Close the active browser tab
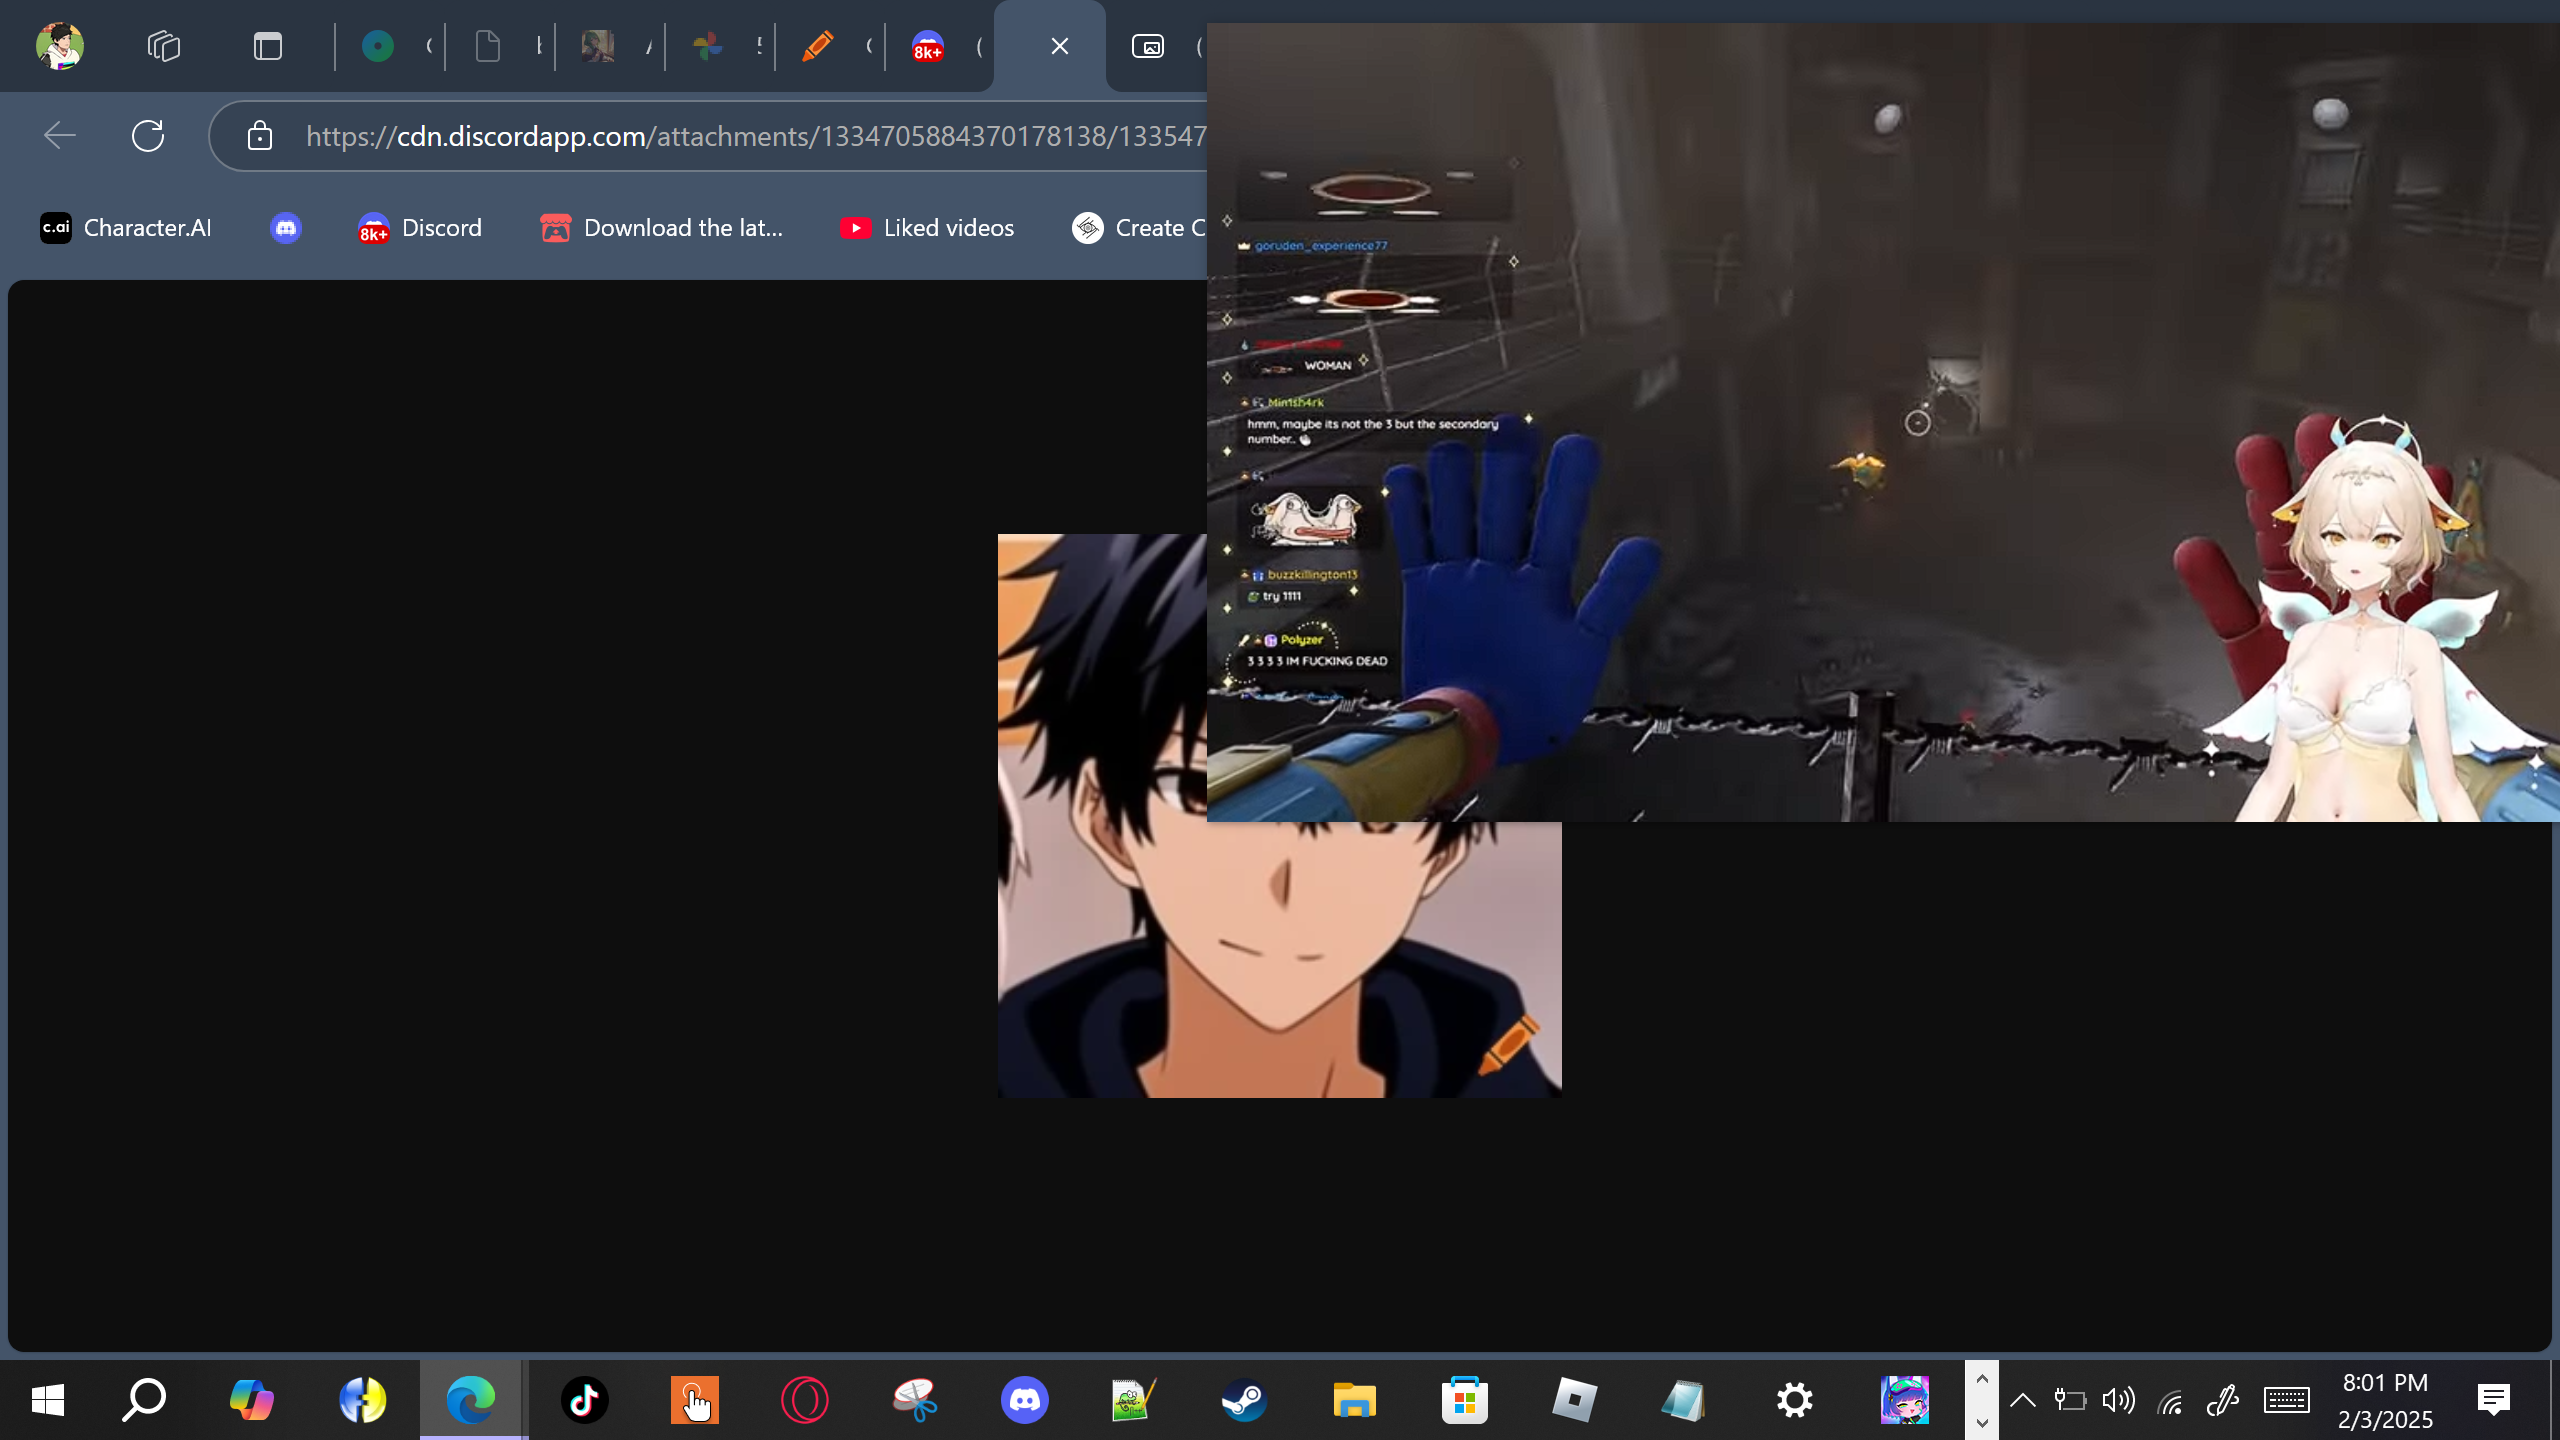The height and width of the screenshot is (1440, 2560). click(x=1060, y=46)
